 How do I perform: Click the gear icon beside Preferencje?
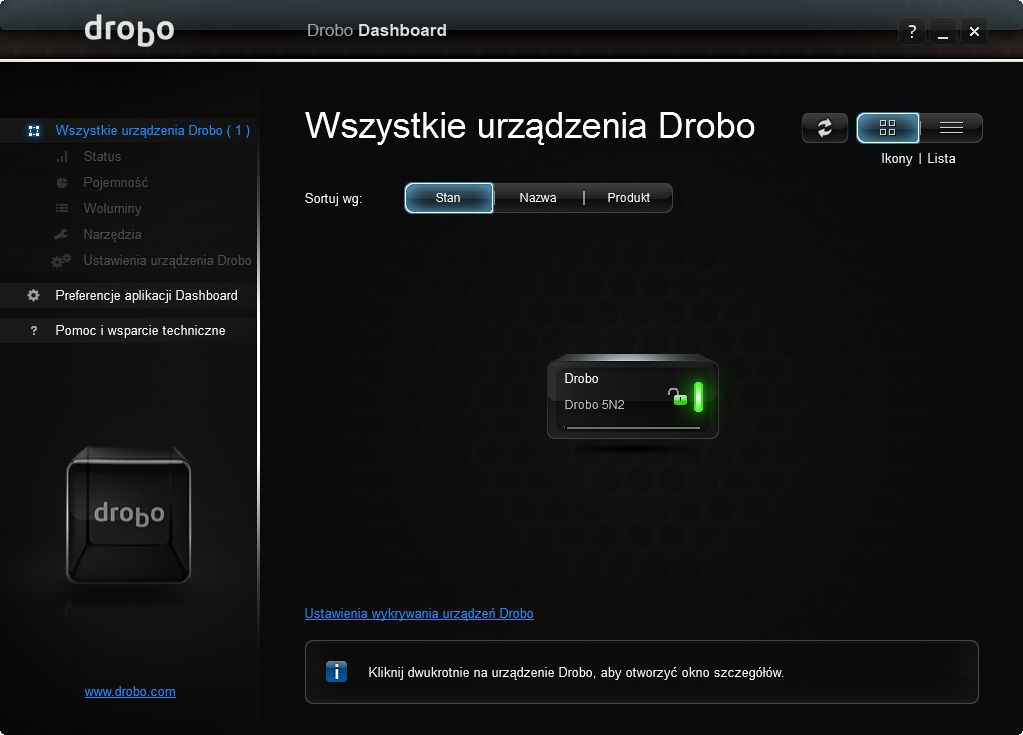point(33,295)
